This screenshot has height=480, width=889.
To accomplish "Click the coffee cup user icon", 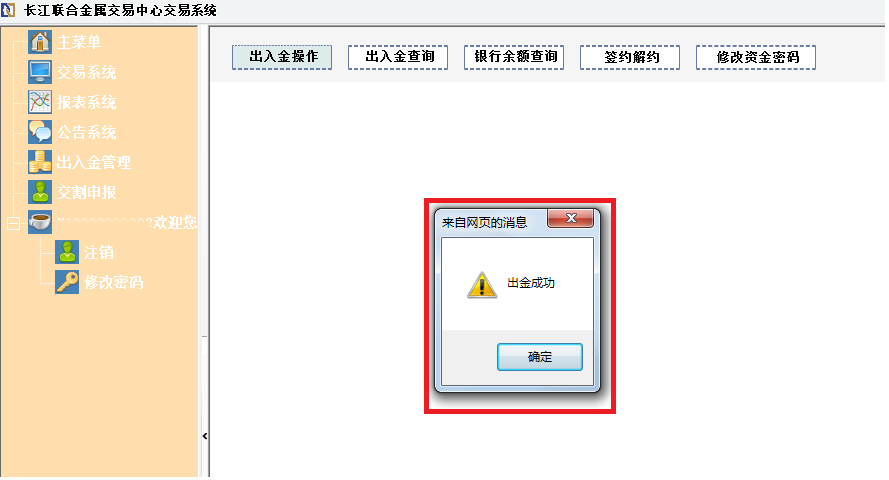I will pos(40,222).
